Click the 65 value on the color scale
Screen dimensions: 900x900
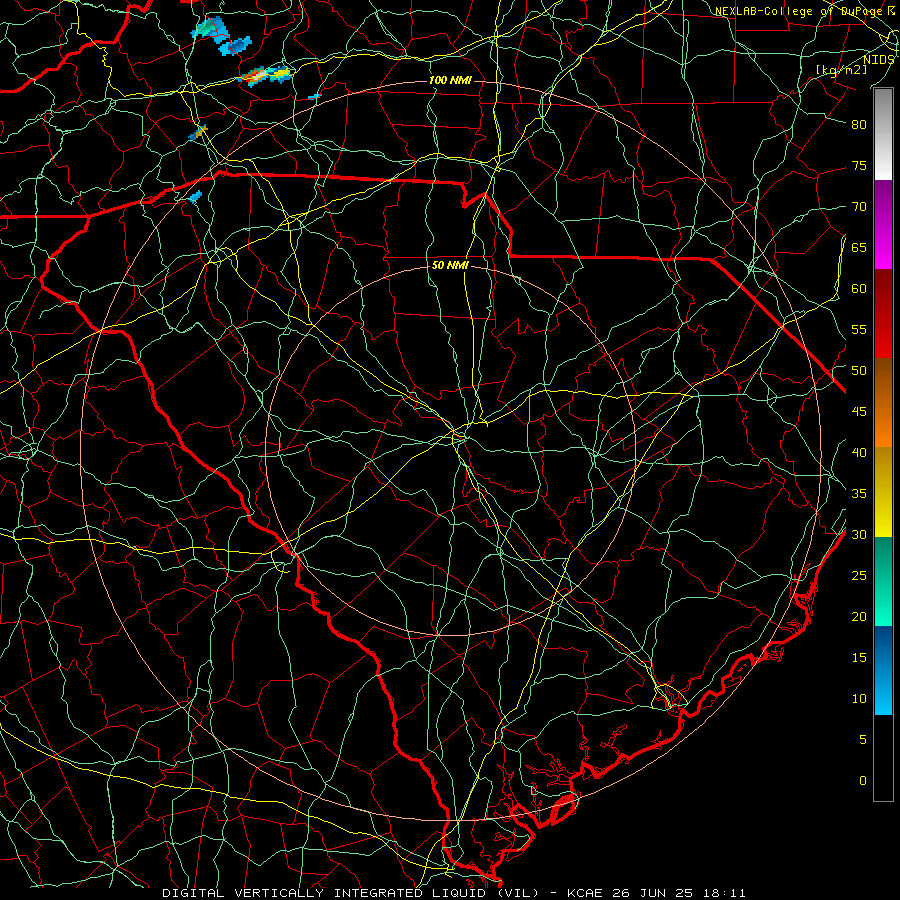point(859,248)
